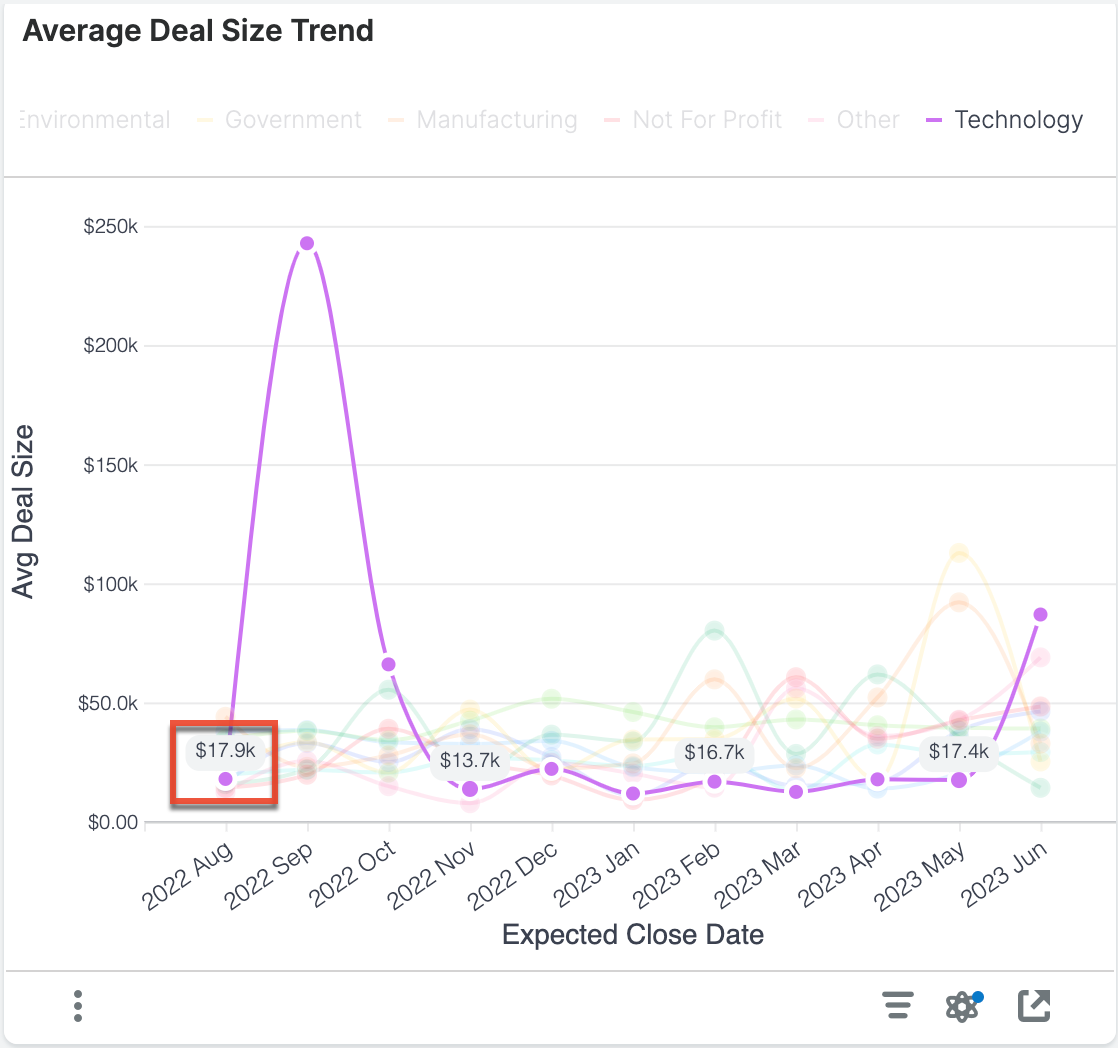Click the final June Technology data point
Viewport: 1118px width, 1048px height.
[x=1040, y=614]
